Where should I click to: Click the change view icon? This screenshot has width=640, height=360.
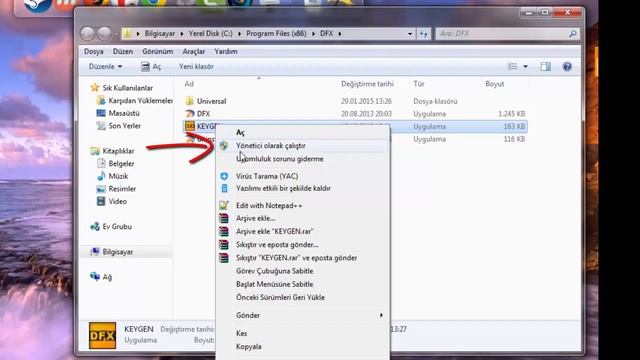point(512,67)
